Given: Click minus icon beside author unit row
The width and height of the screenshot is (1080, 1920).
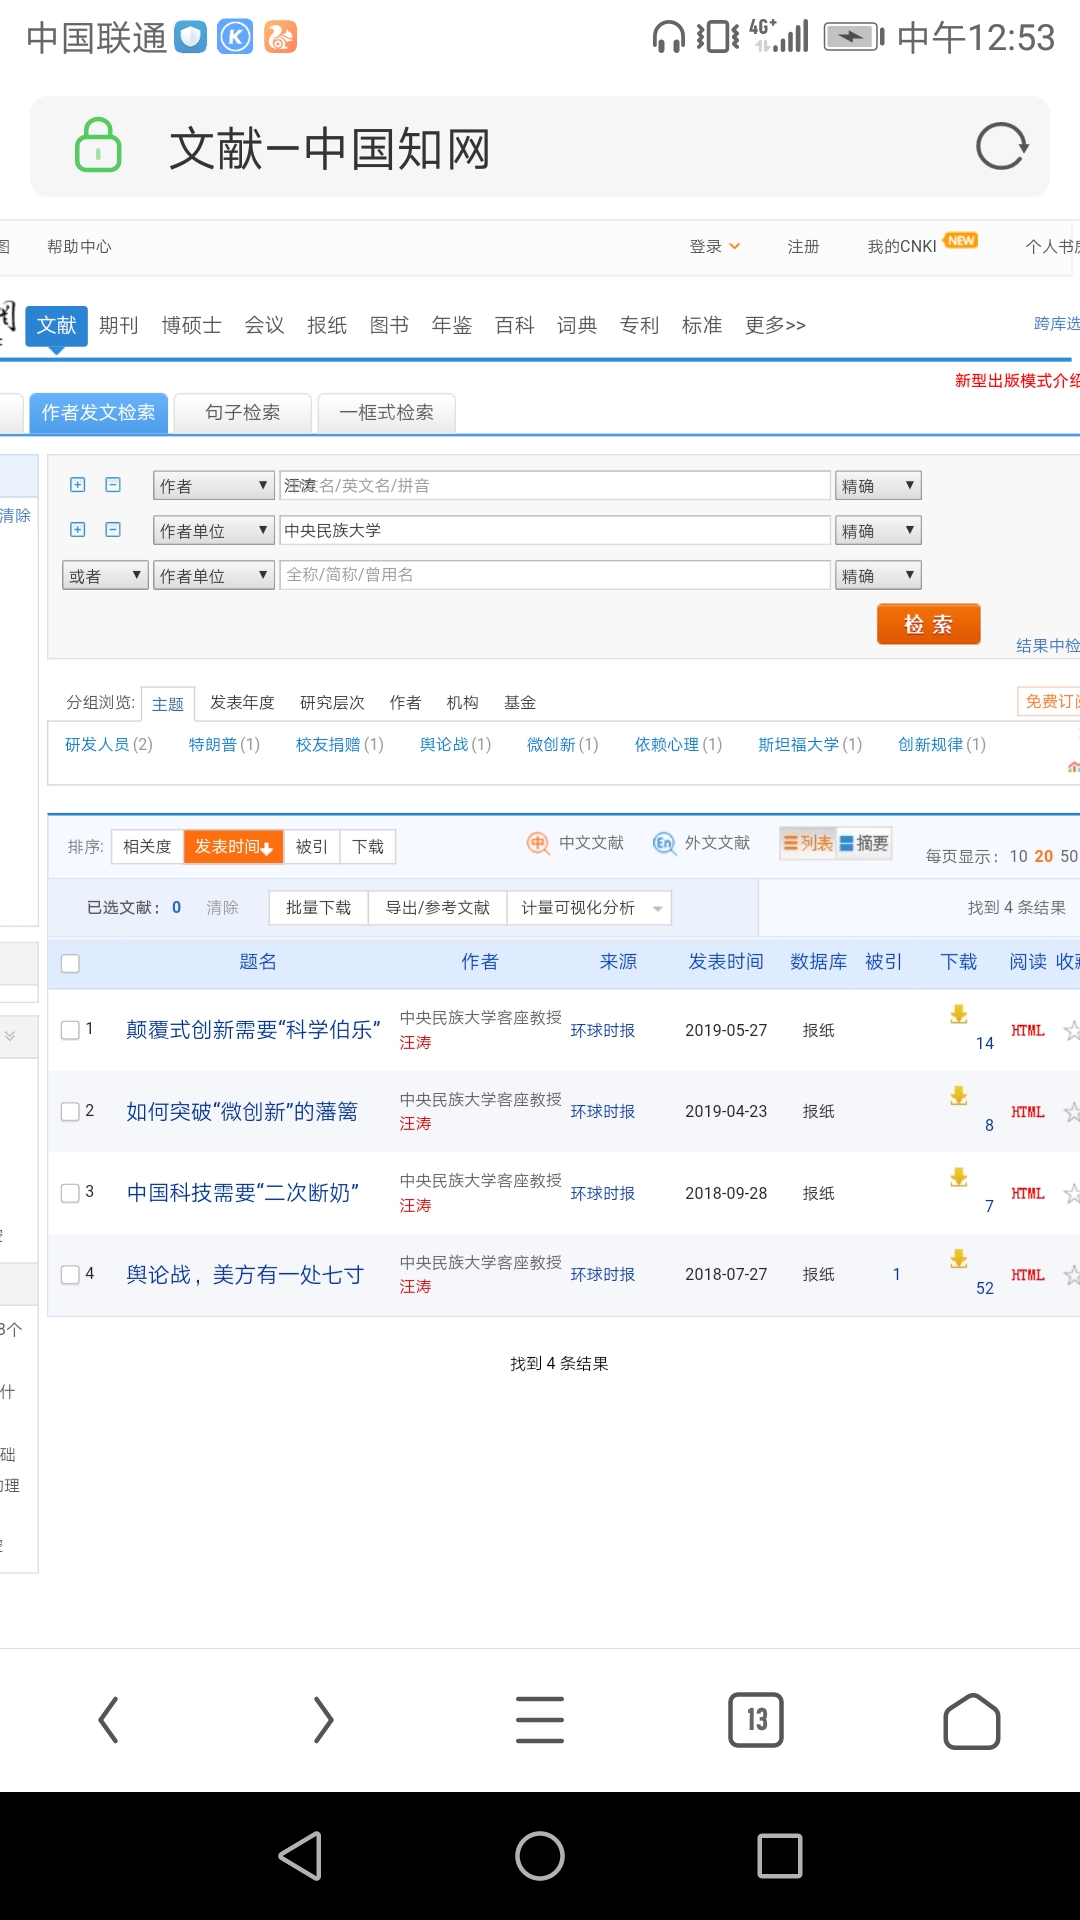Looking at the screenshot, I should (x=113, y=530).
